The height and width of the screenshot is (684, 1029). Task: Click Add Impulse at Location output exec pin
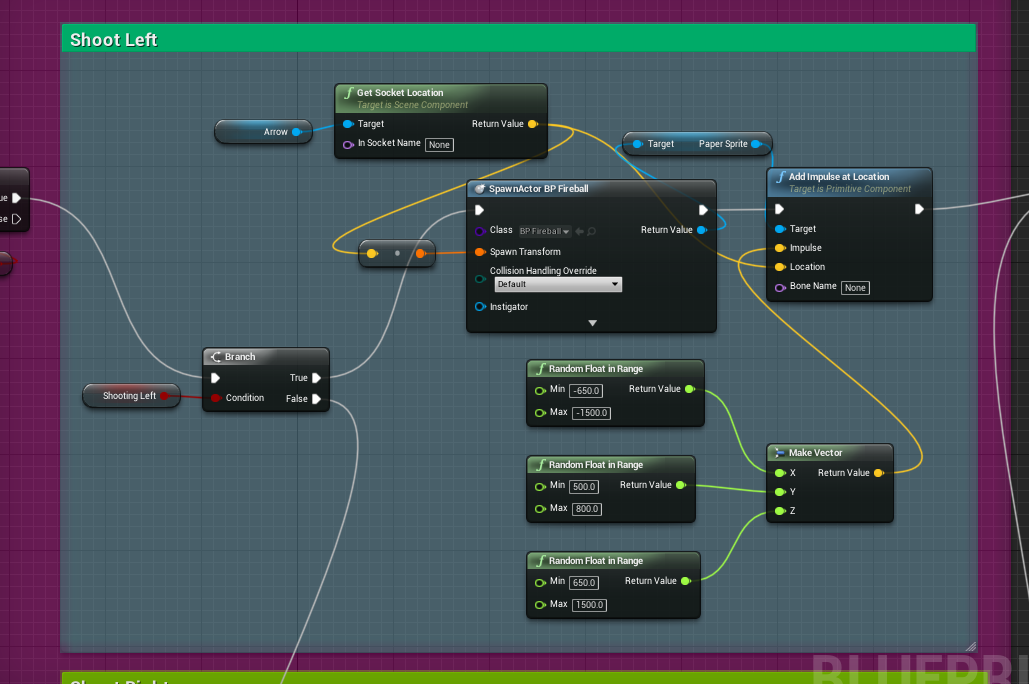[x=919, y=209]
